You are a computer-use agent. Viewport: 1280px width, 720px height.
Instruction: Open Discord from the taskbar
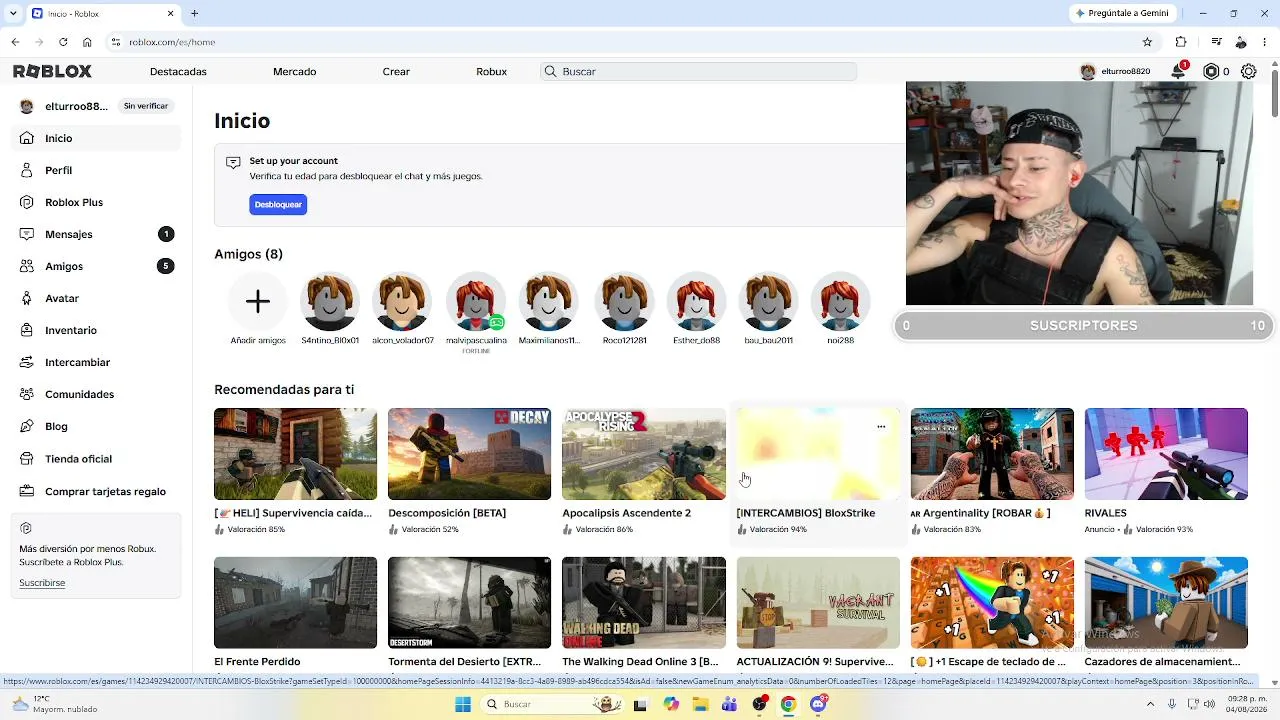coord(818,704)
